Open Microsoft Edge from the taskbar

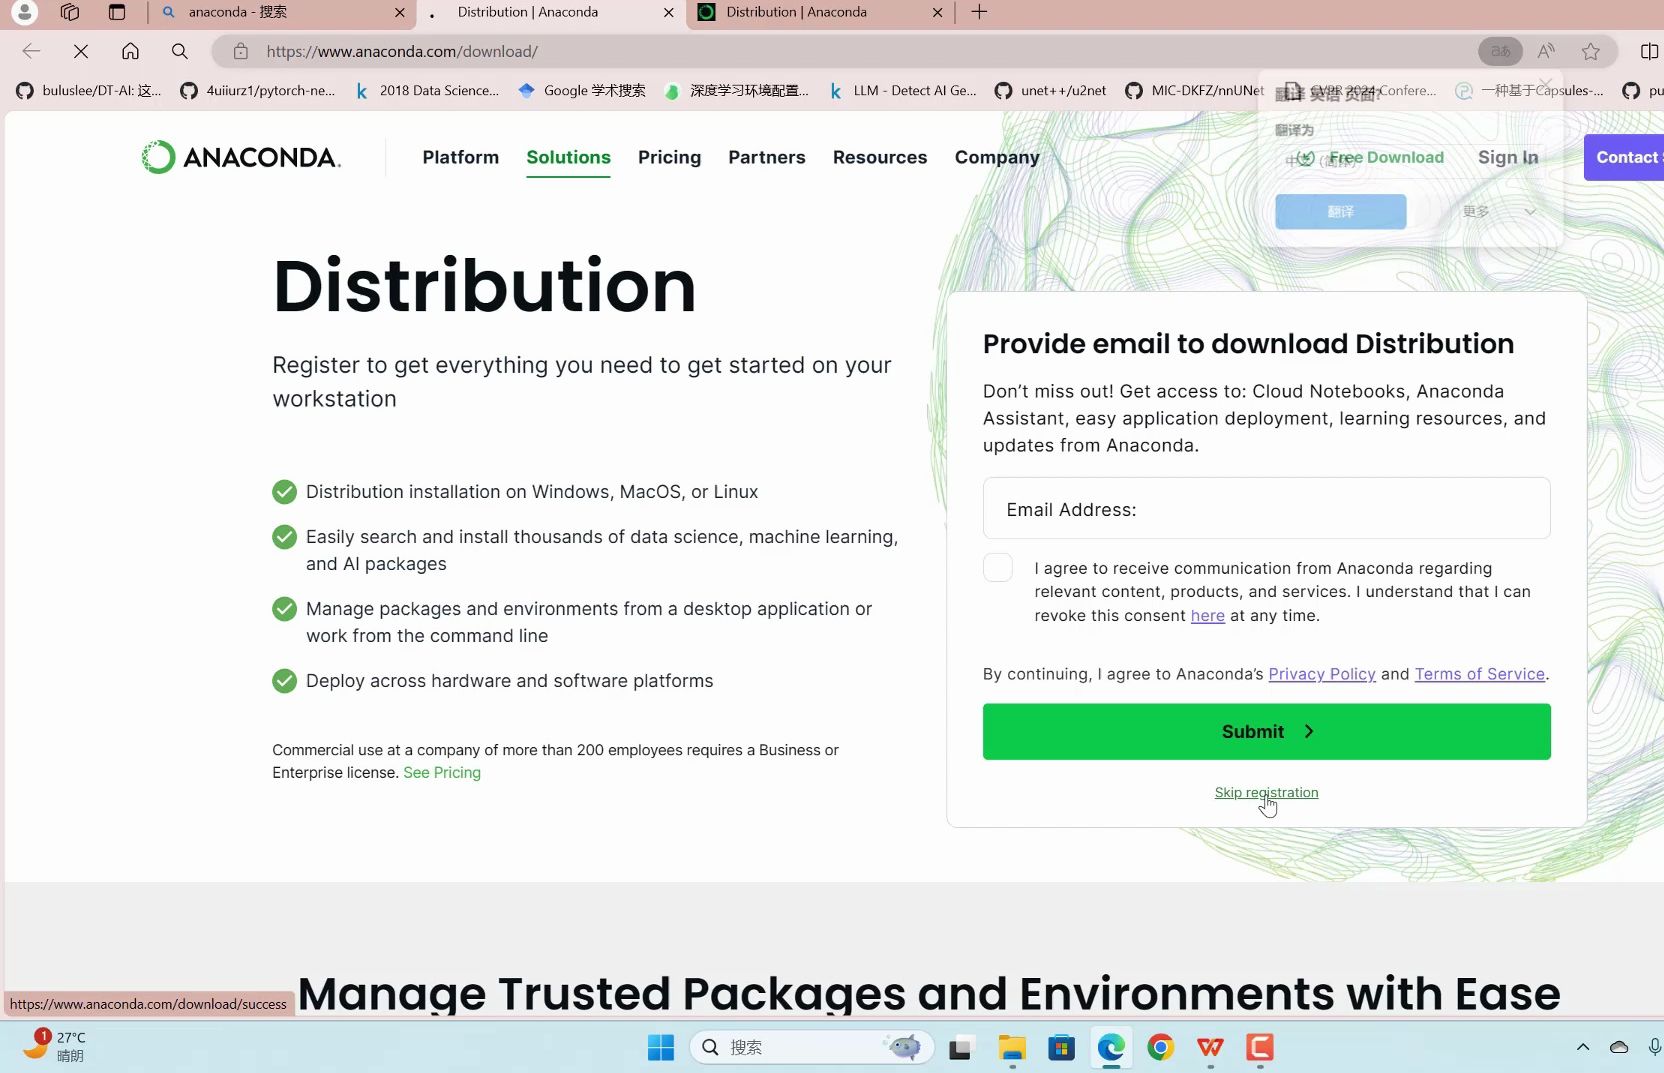1111,1047
